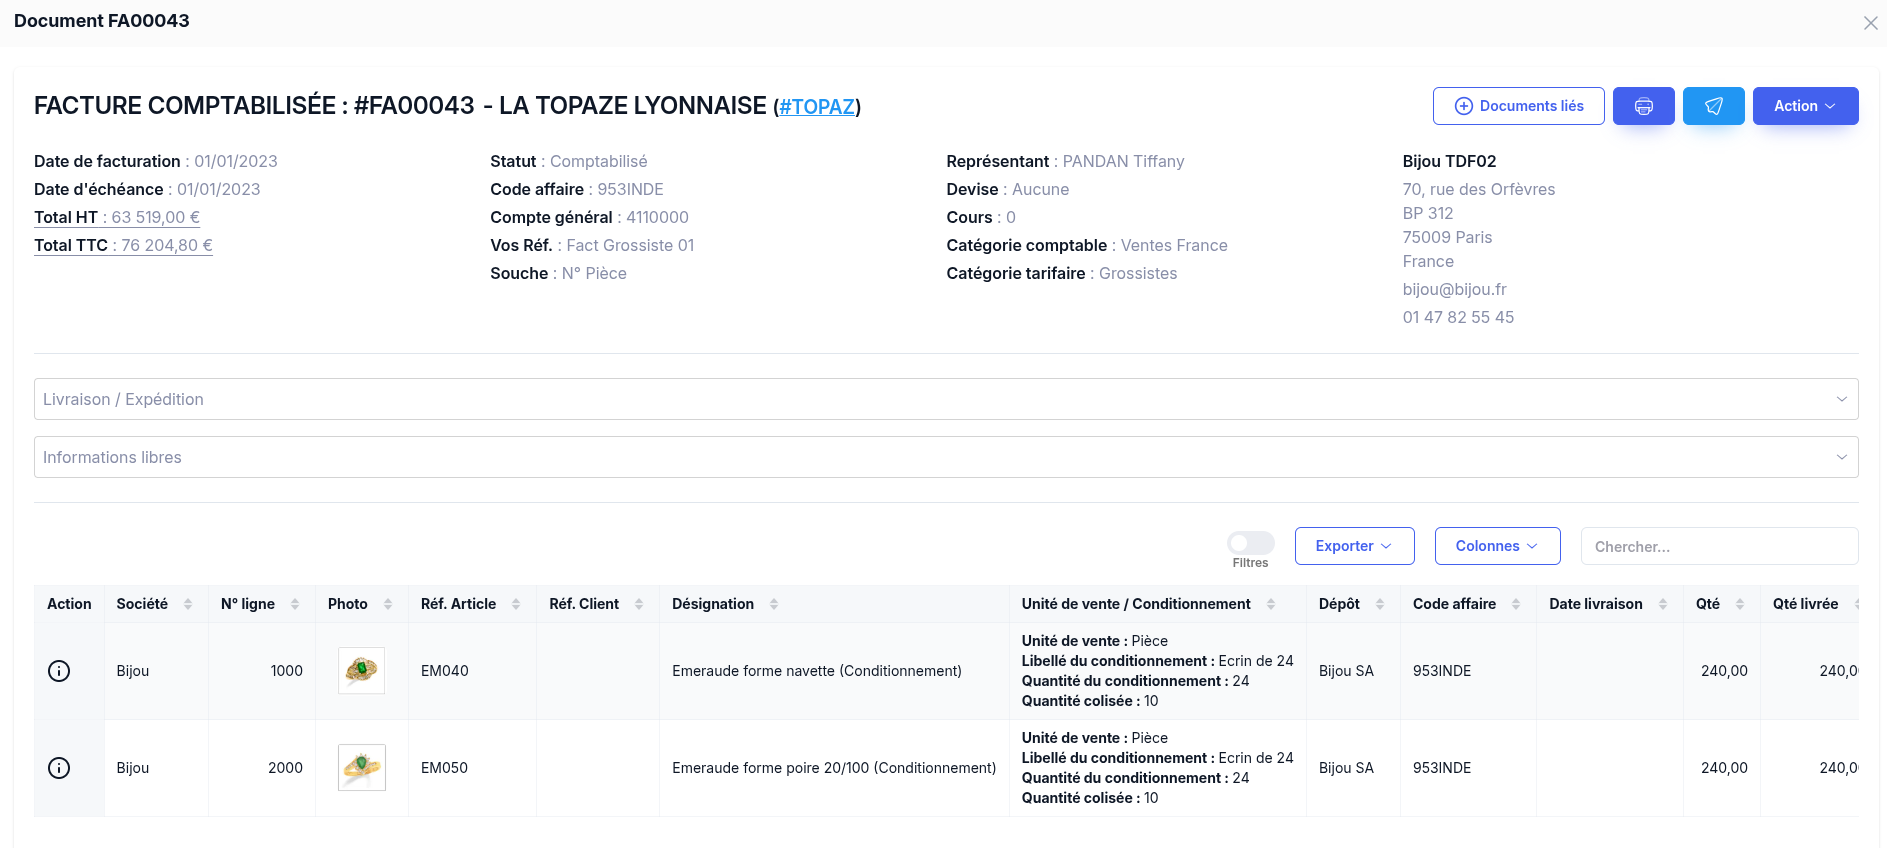Screen dimensions: 1887x848
Task: Toggle the Filtres switch
Action: point(1250,543)
